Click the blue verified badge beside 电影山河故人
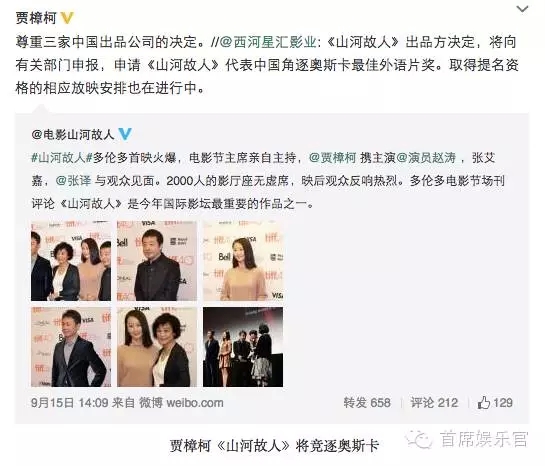The width and height of the screenshot is (545, 466). (125, 134)
